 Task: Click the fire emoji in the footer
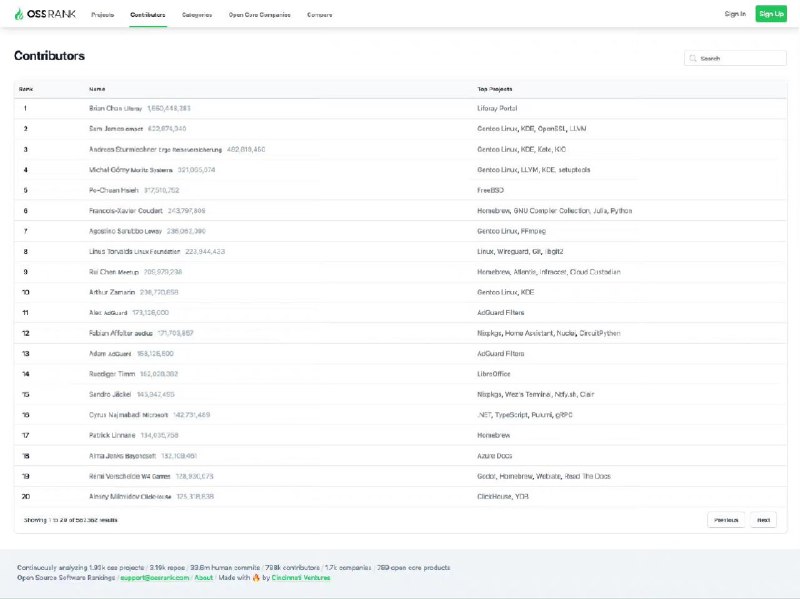pos(255,578)
